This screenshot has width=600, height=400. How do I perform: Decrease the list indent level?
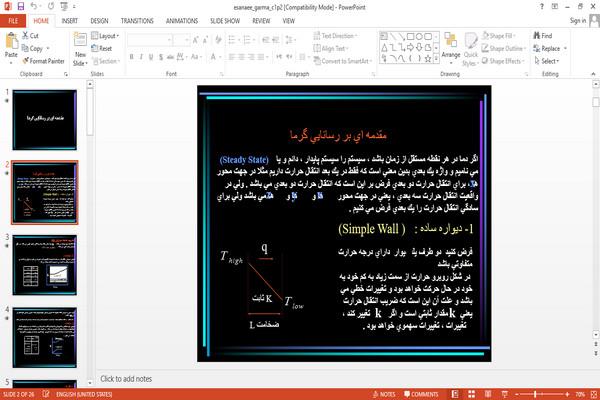pos(266,39)
